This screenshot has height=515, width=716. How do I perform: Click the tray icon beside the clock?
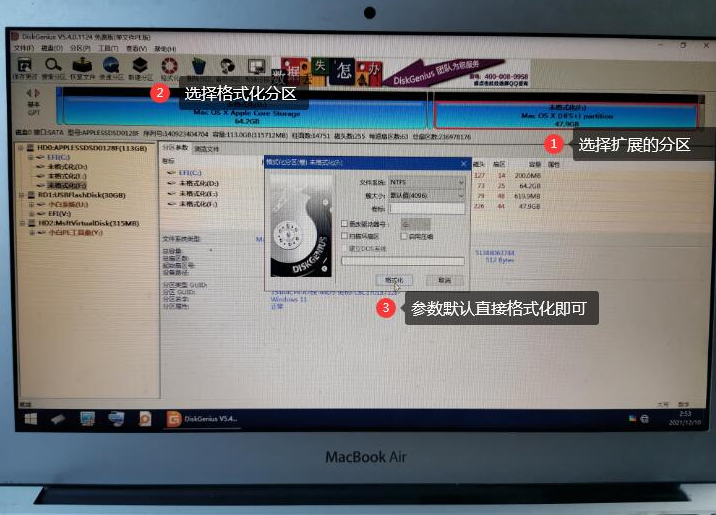(645, 418)
